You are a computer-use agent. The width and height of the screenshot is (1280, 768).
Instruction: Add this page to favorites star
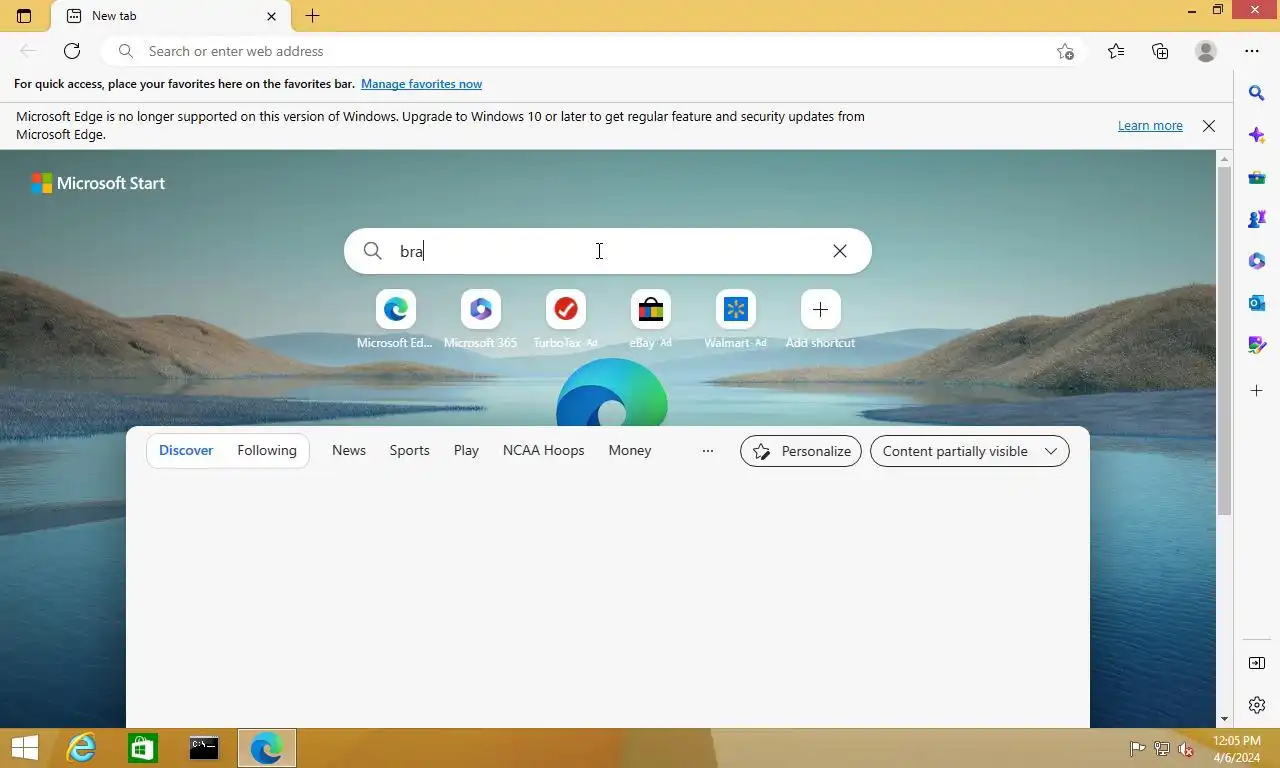click(x=1066, y=51)
